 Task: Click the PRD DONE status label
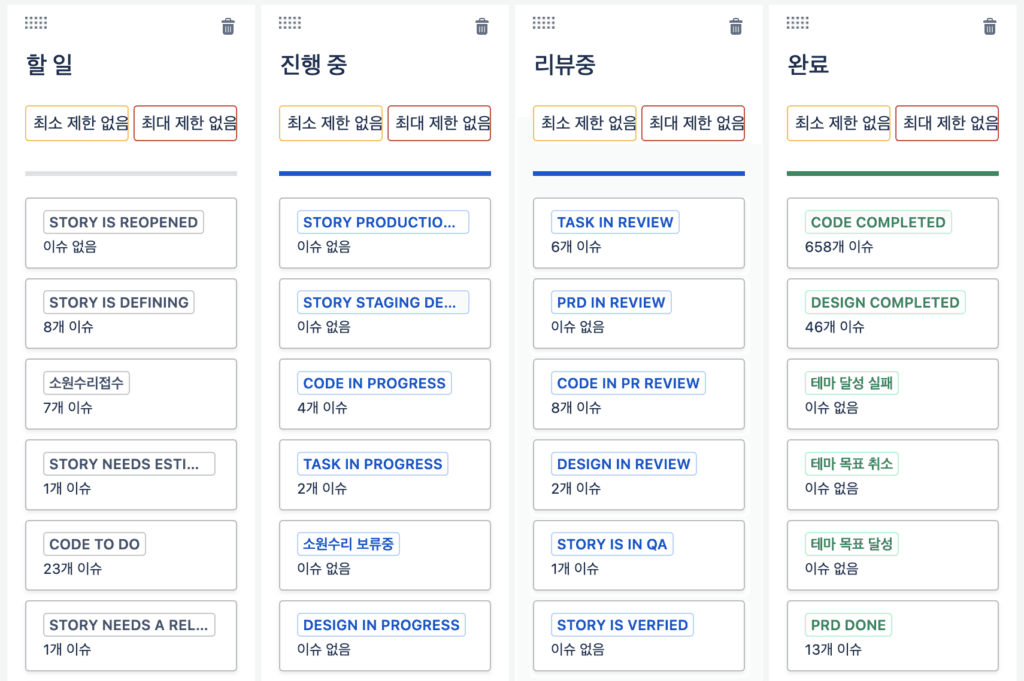[848, 625]
